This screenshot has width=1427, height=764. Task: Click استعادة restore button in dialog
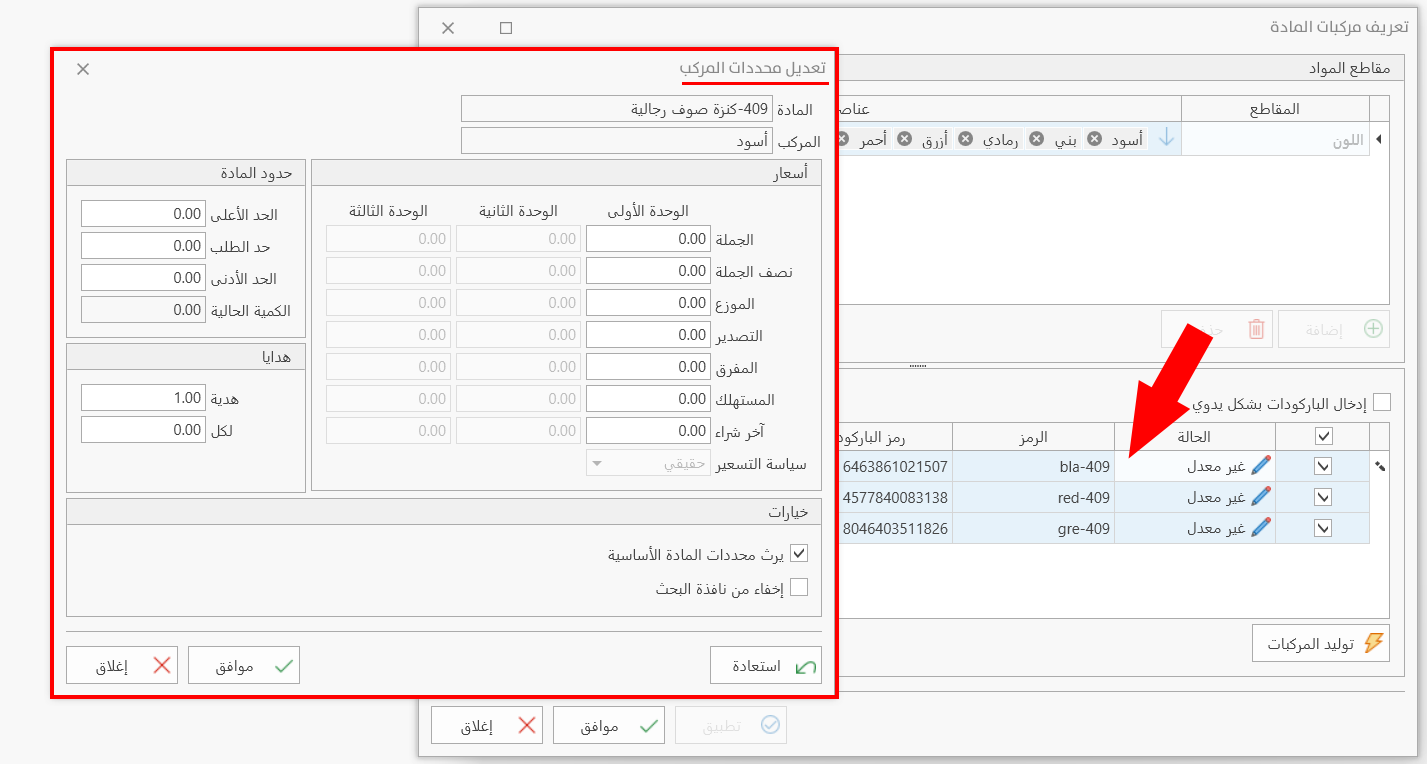(766, 666)
